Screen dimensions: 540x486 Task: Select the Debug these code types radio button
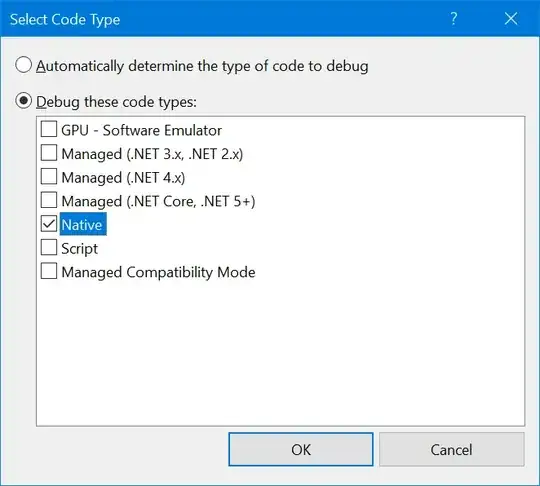pyautogui.click(x=23, y=101)
